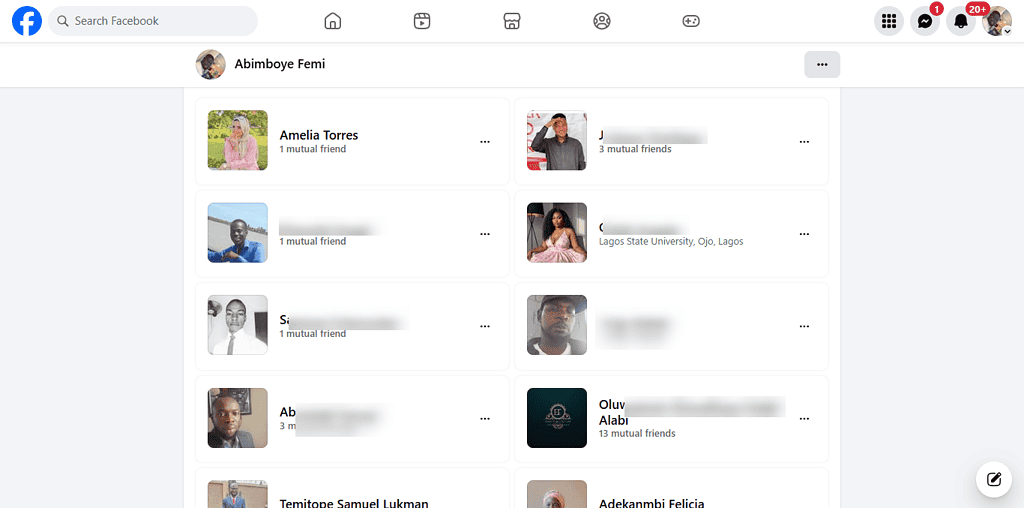Image resolution: width=1024 pixels, height=508 pixels.
Task: Click dark logo thumbnail for Alabi
Action: pos(557,418)
